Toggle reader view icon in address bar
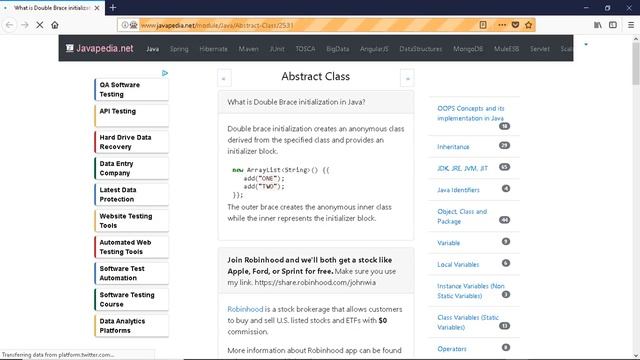This screenshot has height=360, width=640. tap(483, 25)
